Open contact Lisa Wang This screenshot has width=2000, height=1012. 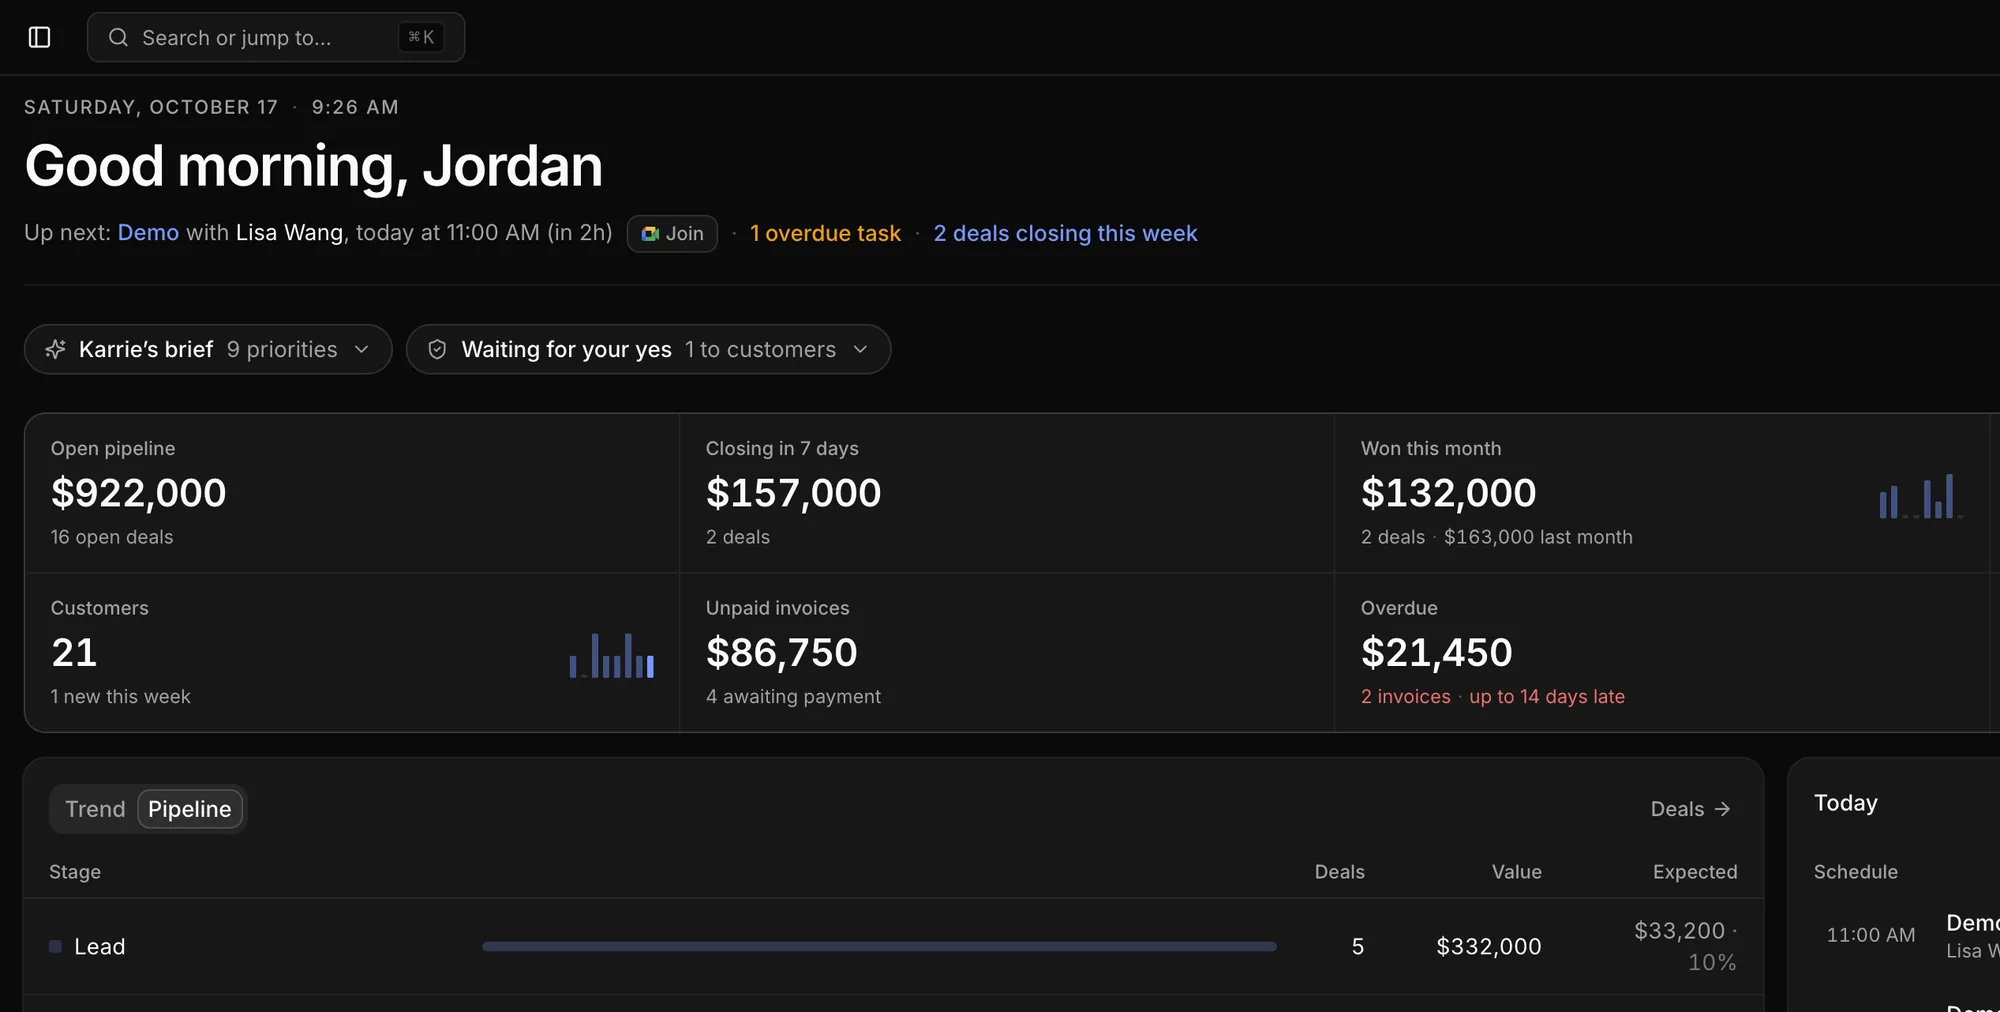pyautogui.click(x=289, y=232)
